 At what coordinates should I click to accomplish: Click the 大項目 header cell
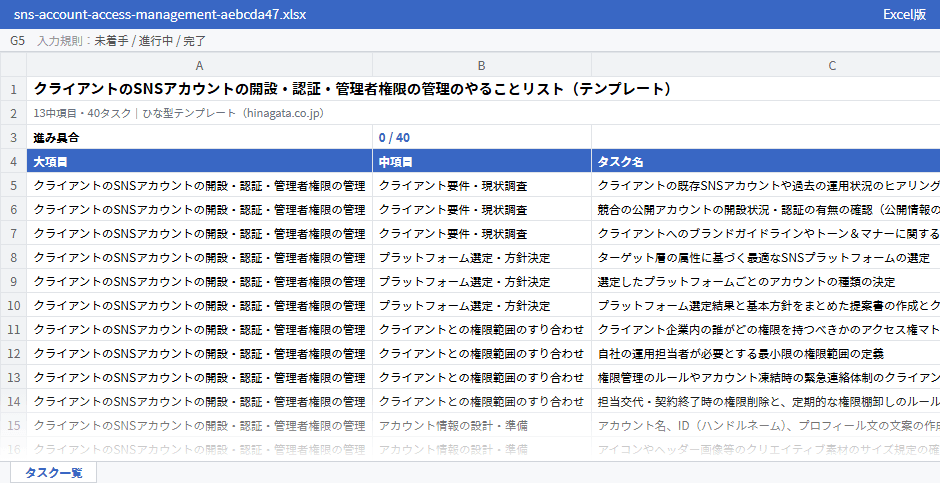[x=200, y=161]
